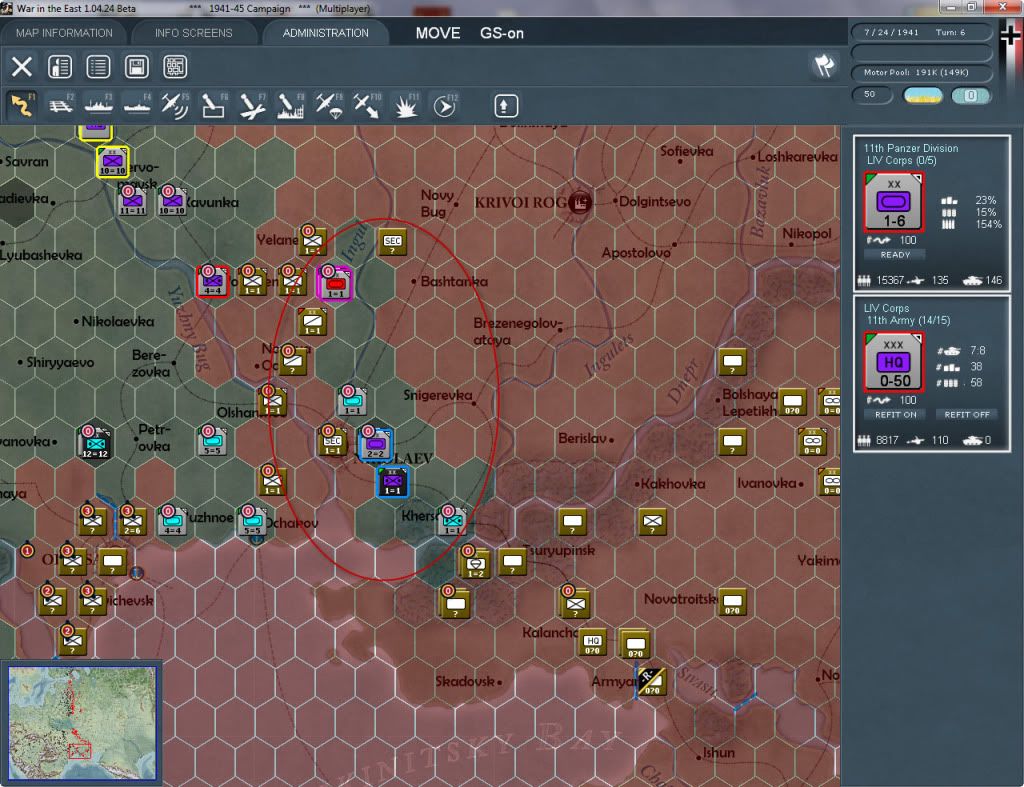Switch to the ADMINISTRATION tab
Image resolution: width=1024 pixels, height=787 pixels.
tap(325, 33)
